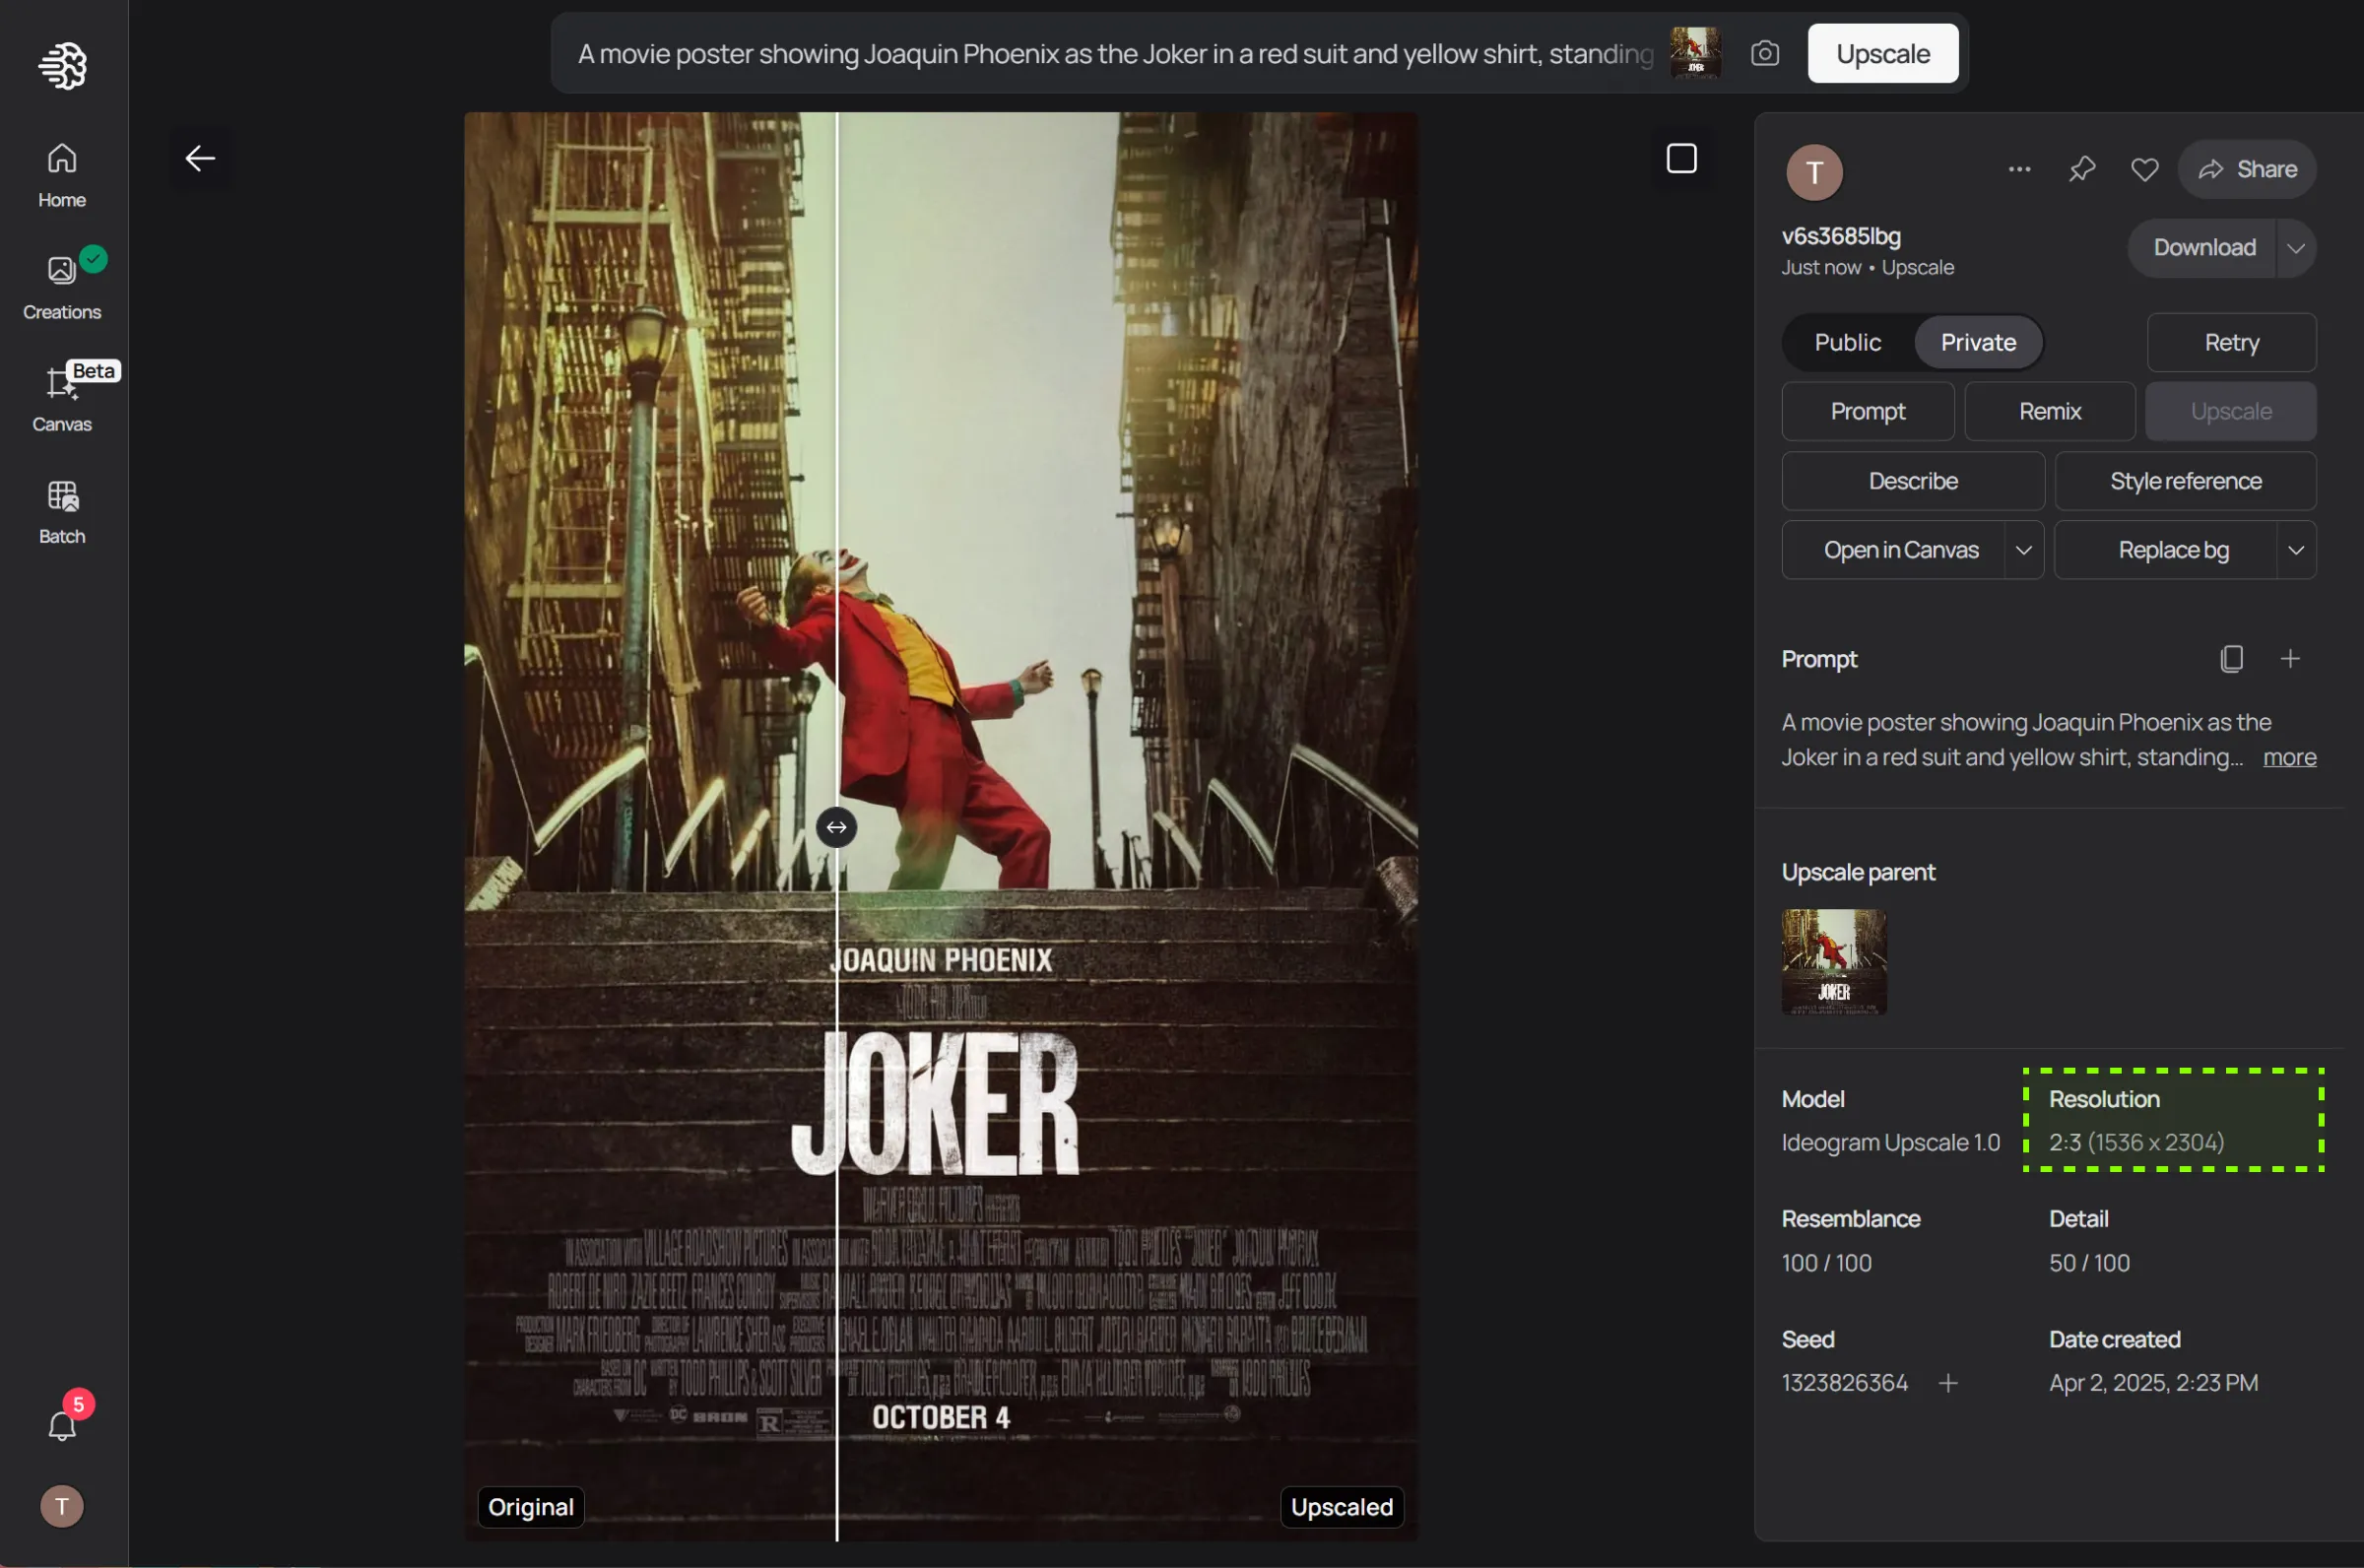Image resolution: width=2364 pixels, height=1568 pixels.
Task: Show more of the prompt text
Action: point(2289,757)
